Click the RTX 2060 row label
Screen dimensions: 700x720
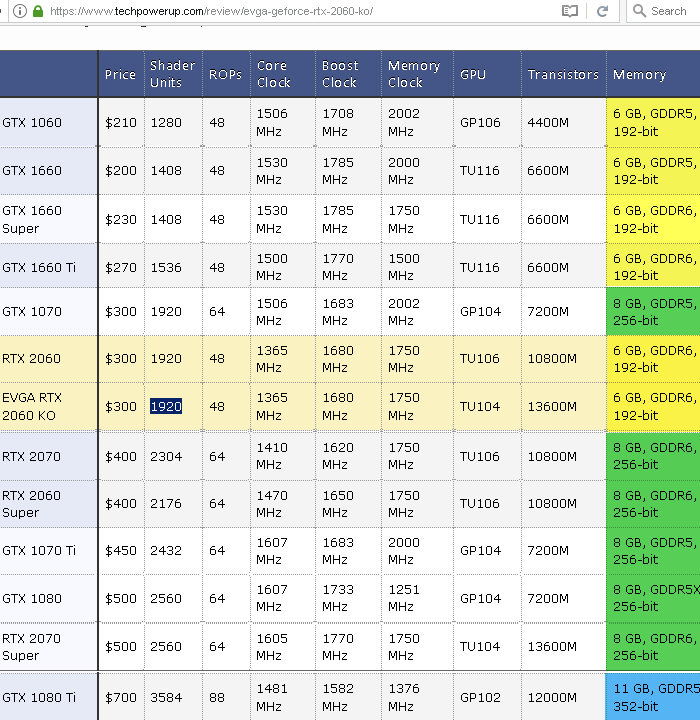31,359
